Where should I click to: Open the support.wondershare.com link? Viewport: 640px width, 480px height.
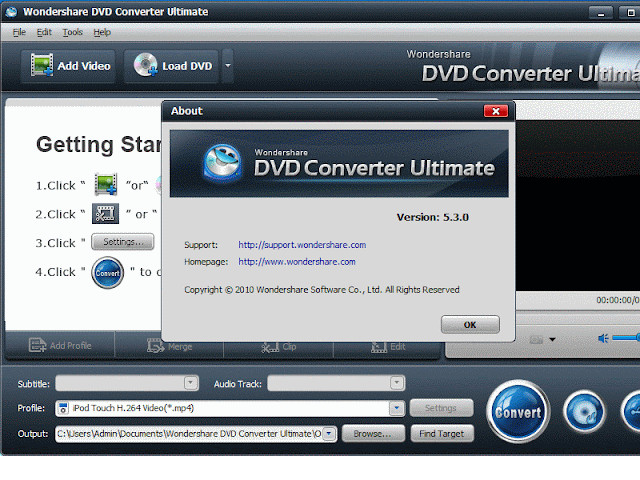coord(302,245)
